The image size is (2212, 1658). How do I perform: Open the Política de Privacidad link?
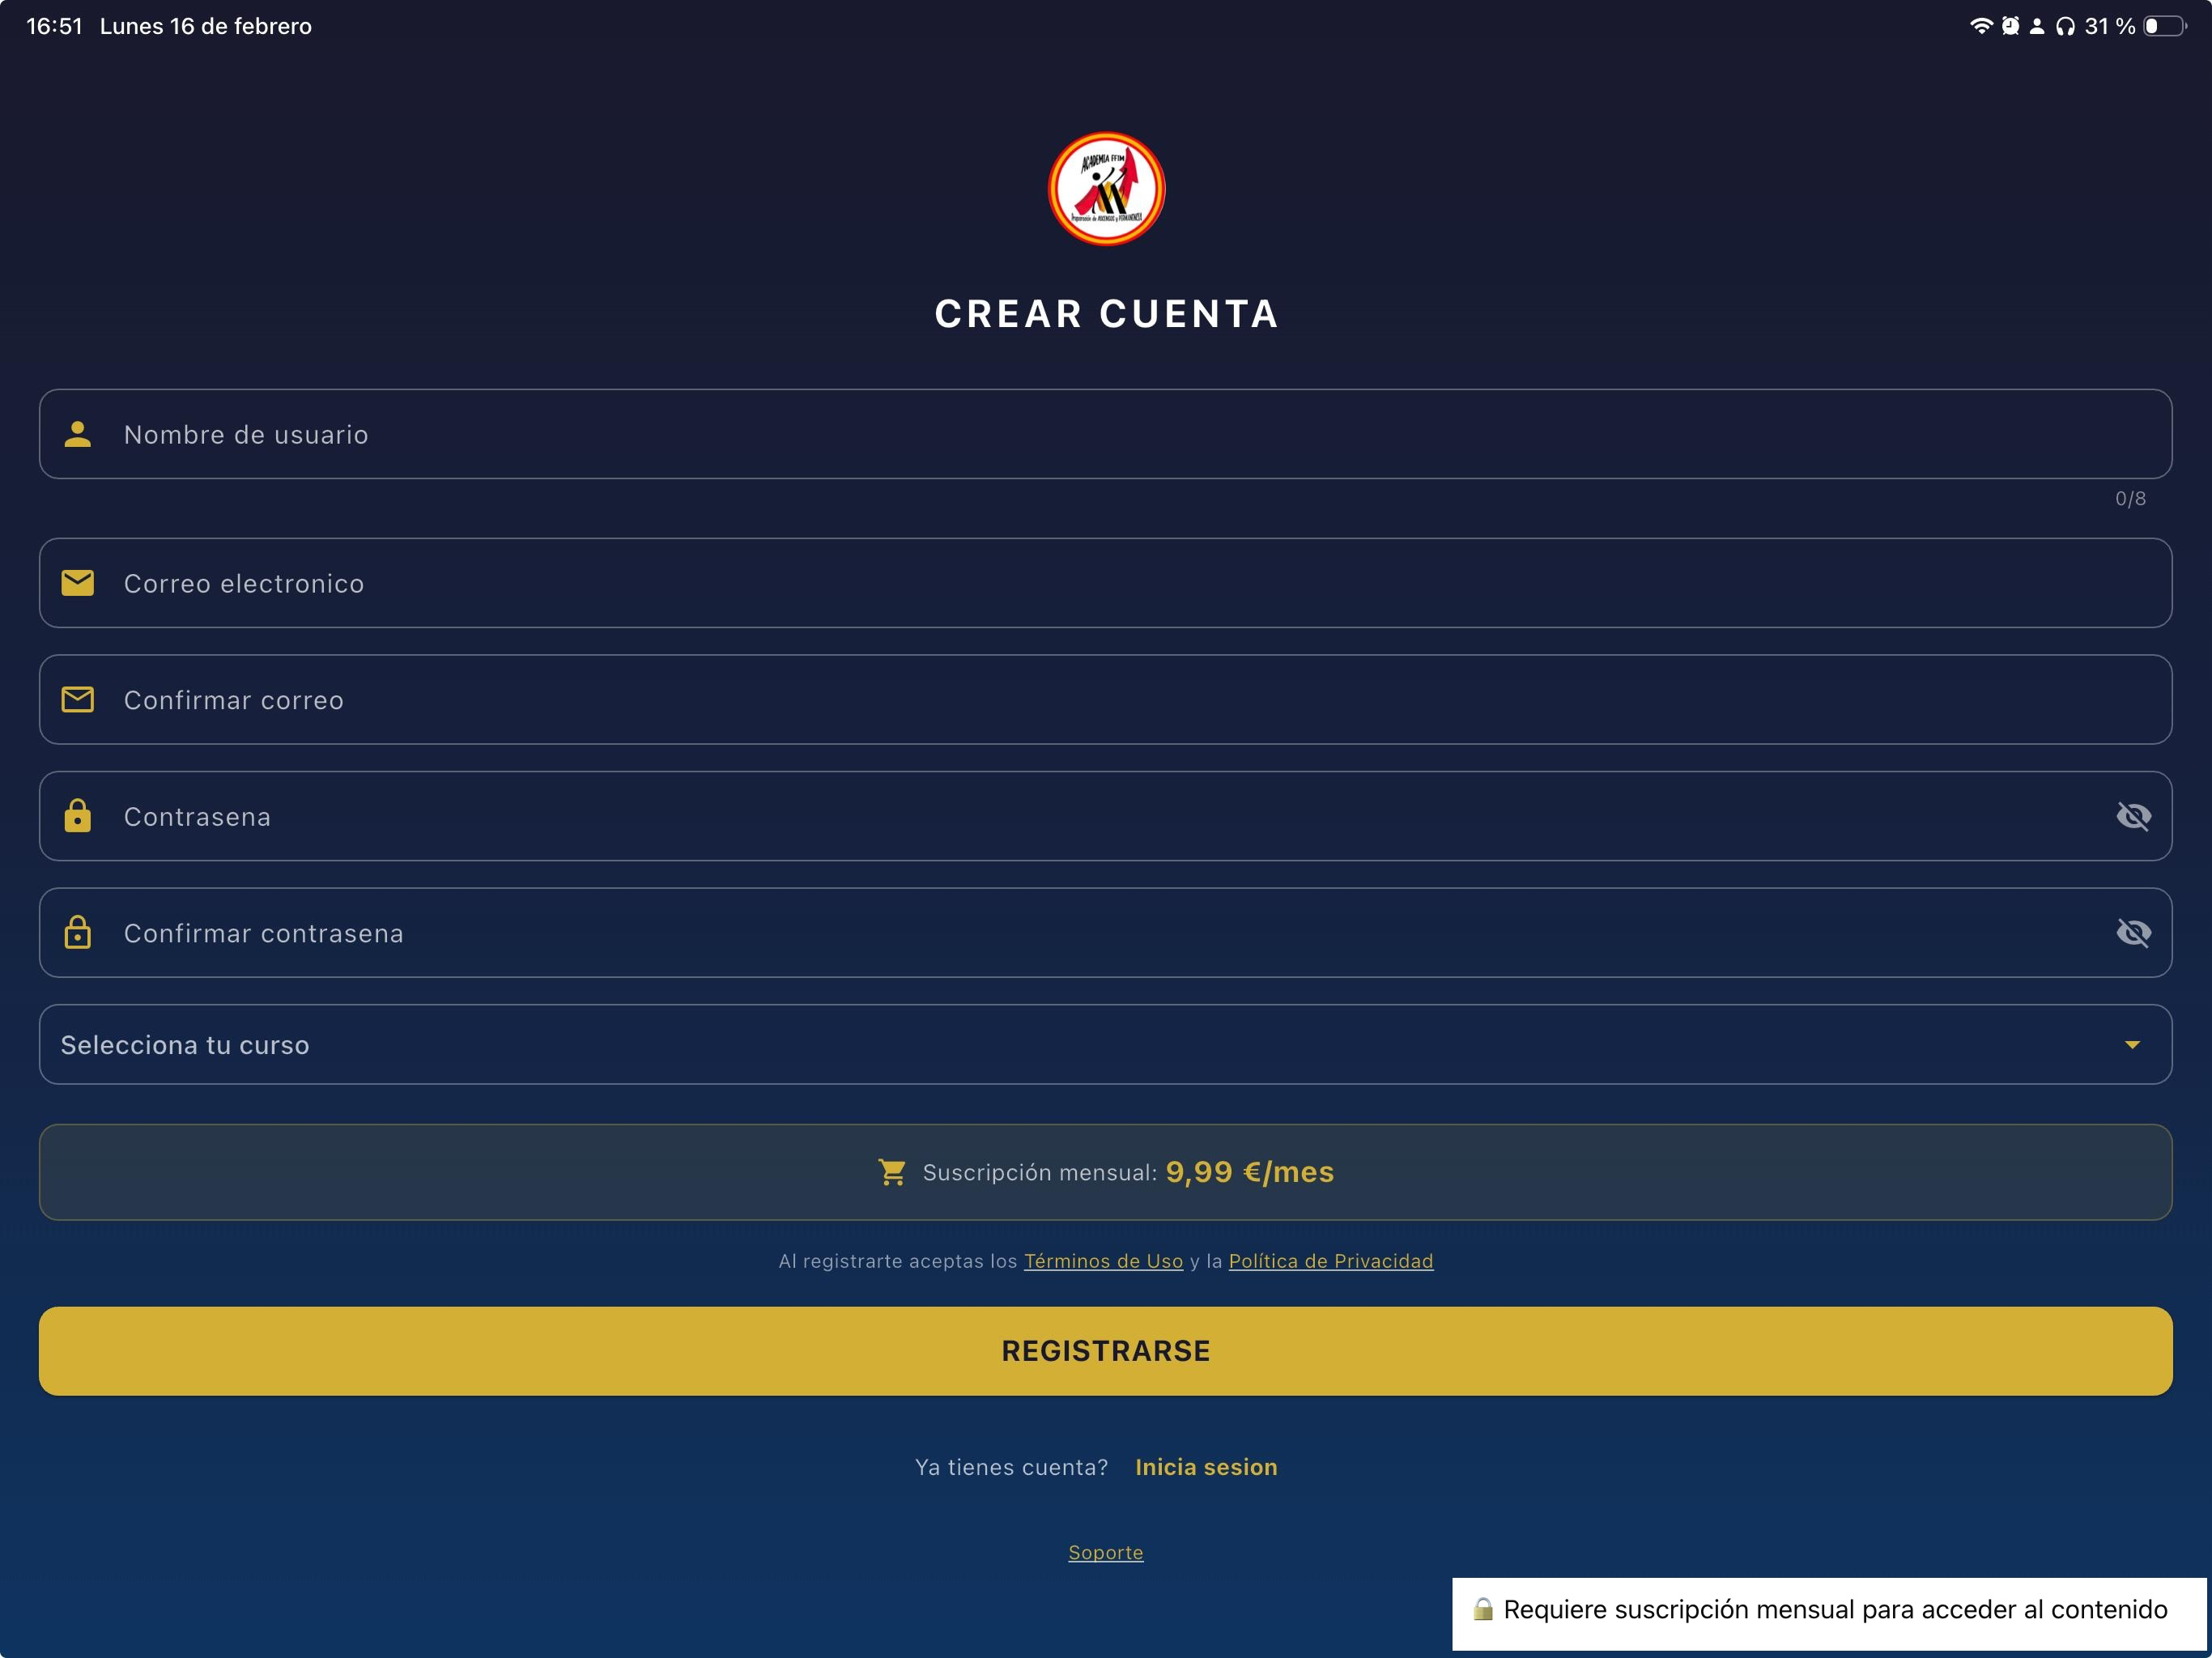(1331, 1261)
